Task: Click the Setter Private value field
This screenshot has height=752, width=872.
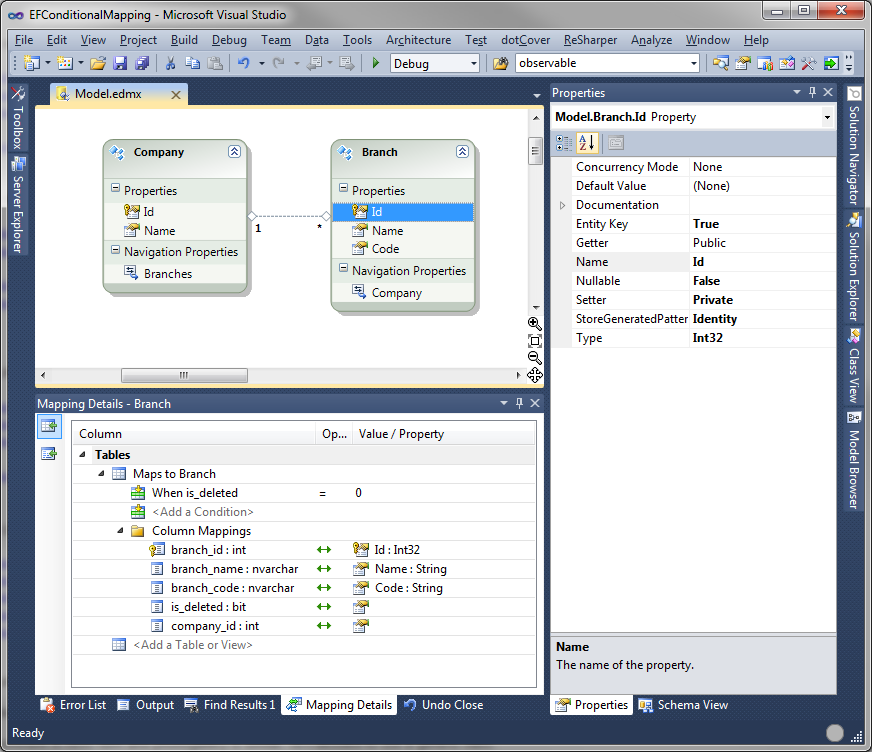Action: [x=762, y=300]
